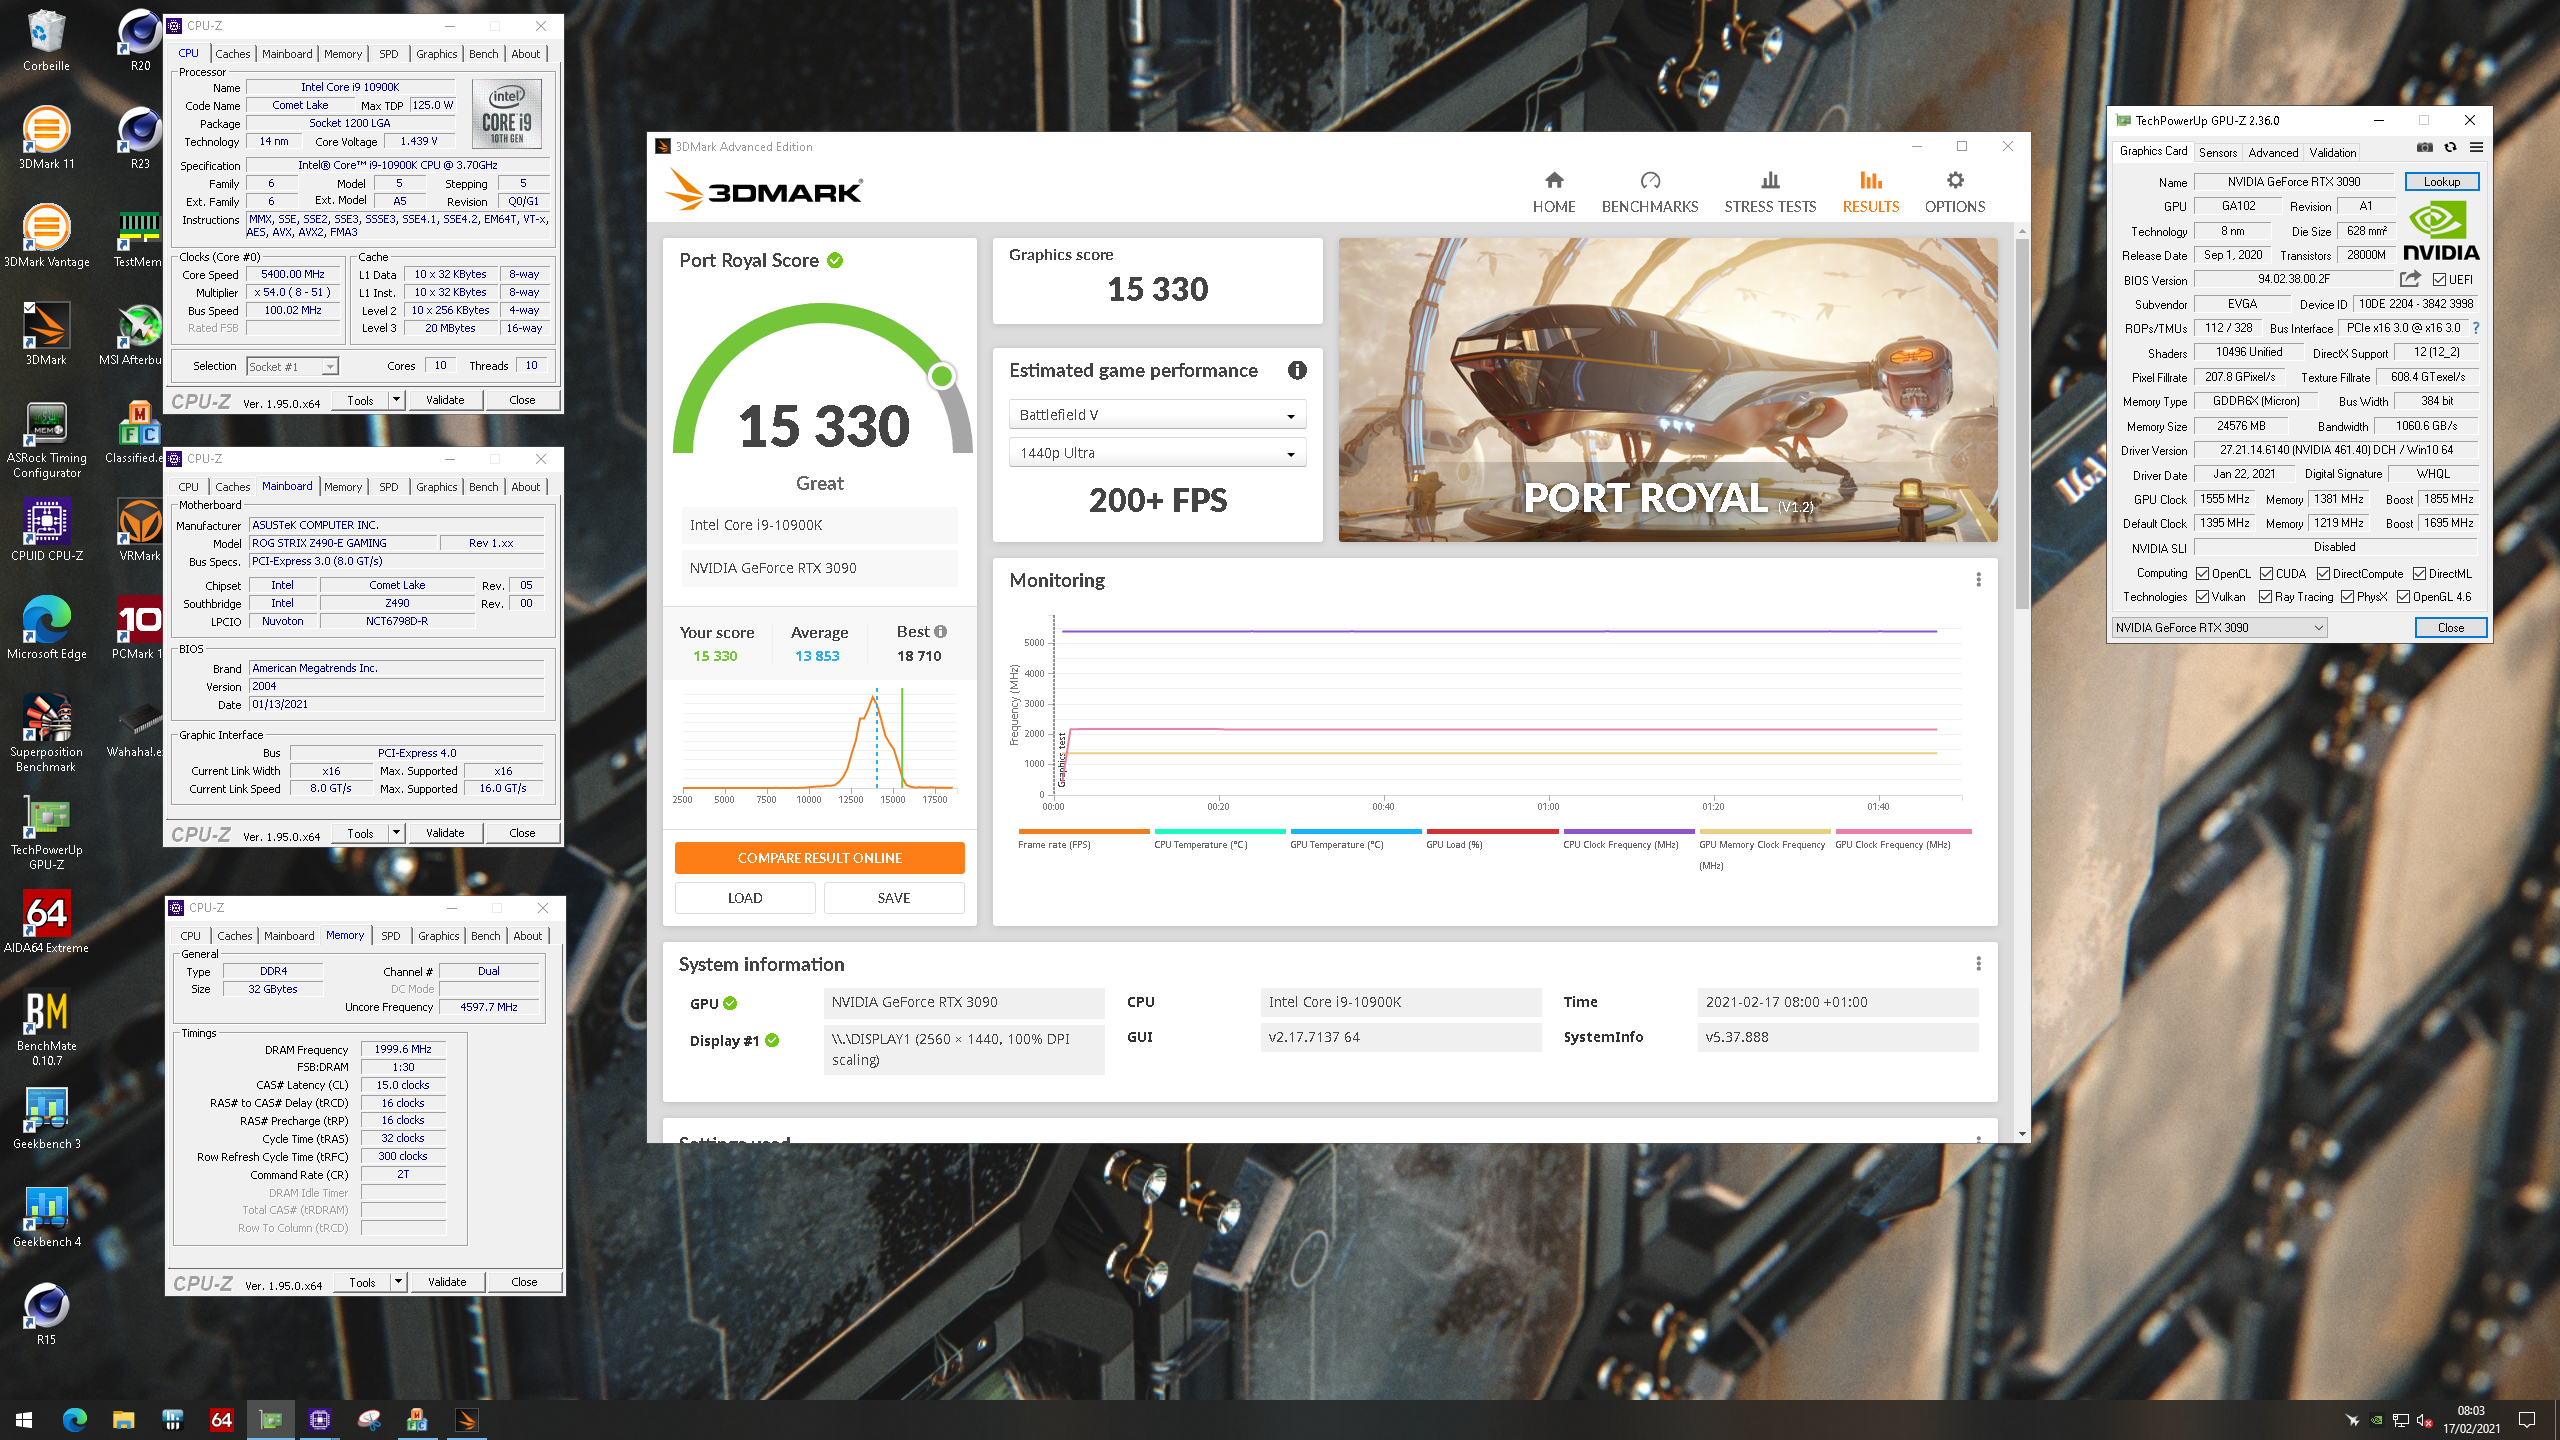Viewport: 2560px width, 1440px height.
Task: Select the CPUID CPU-Z desktop icon
Action: pos(46,530)
